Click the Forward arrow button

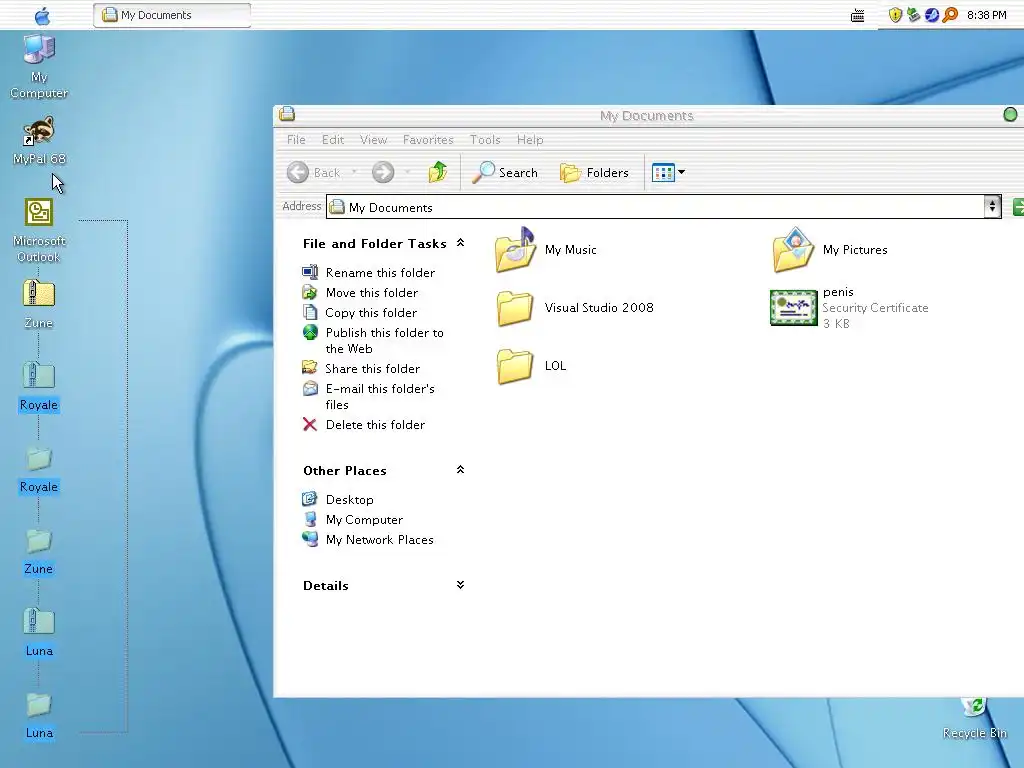tap(383, 172)
